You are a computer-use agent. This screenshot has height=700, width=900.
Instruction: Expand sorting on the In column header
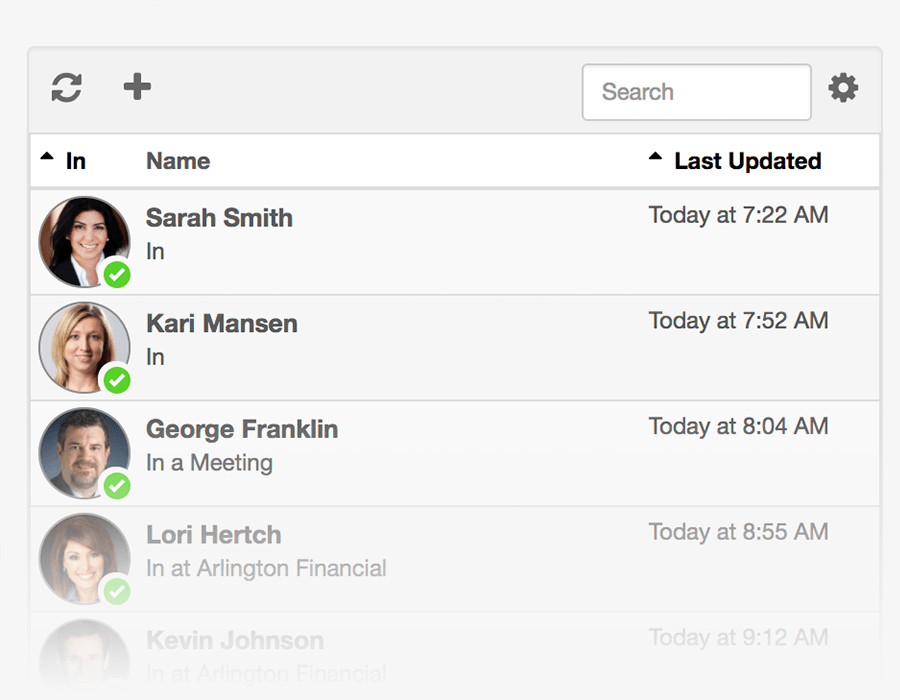(x=46, y=155)
